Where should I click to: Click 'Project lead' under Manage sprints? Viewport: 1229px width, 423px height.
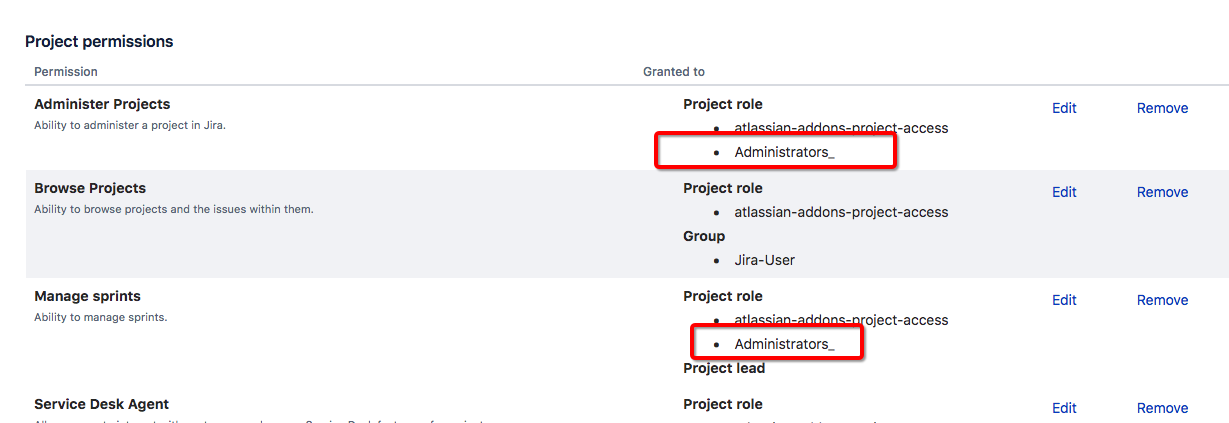click(724, 368)
